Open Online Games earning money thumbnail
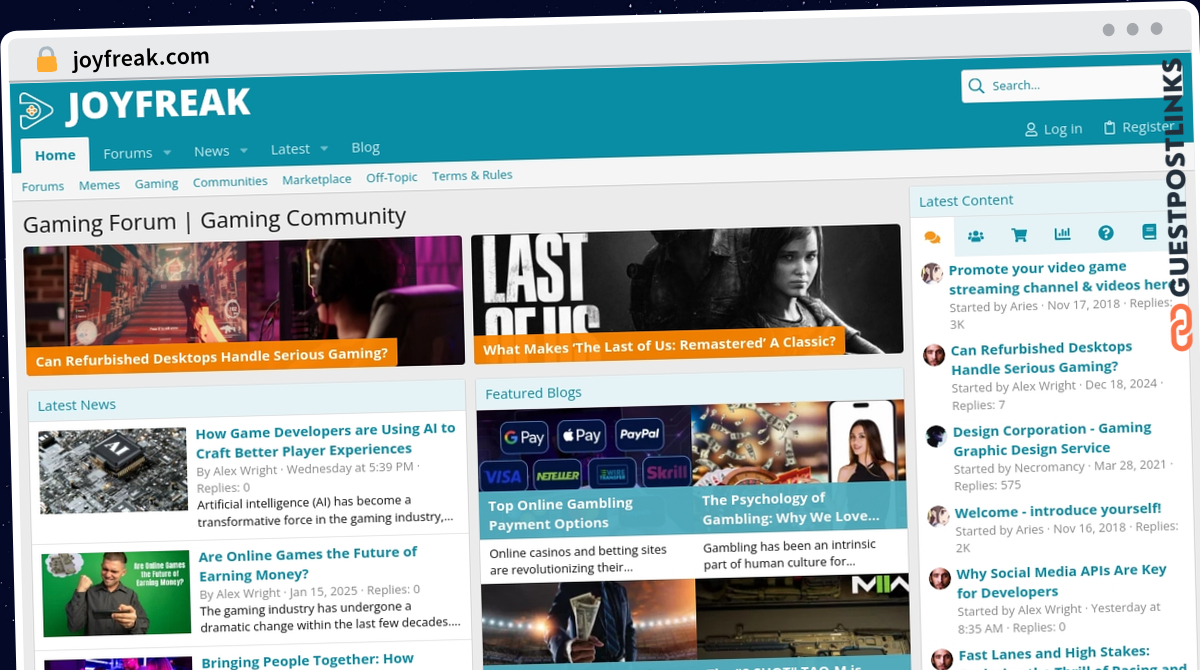This screenshot has width=1200, height=670. (116, 593)
